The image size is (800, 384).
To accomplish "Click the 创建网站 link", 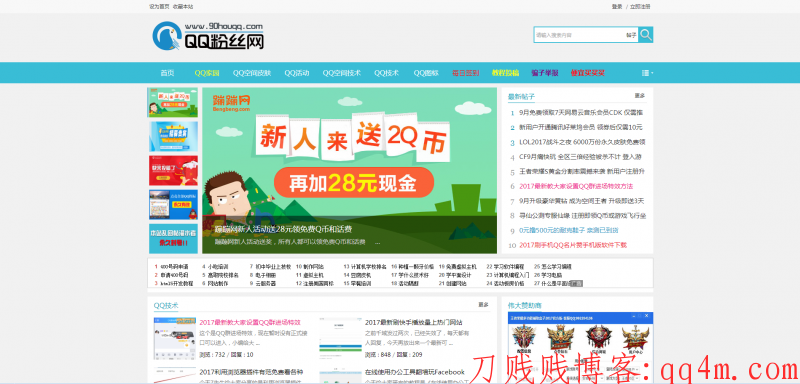I will tap(456, 283).
